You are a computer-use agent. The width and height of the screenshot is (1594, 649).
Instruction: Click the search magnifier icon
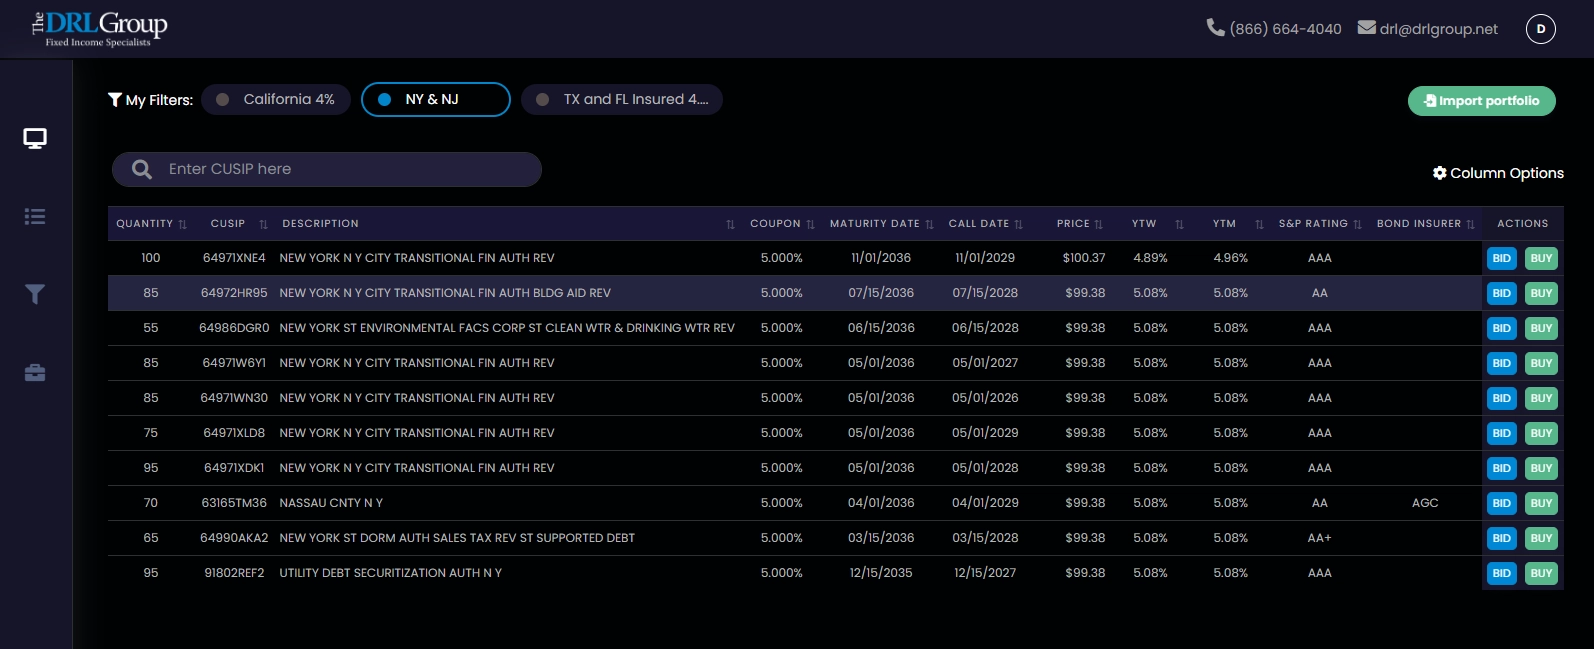[142, 170]
